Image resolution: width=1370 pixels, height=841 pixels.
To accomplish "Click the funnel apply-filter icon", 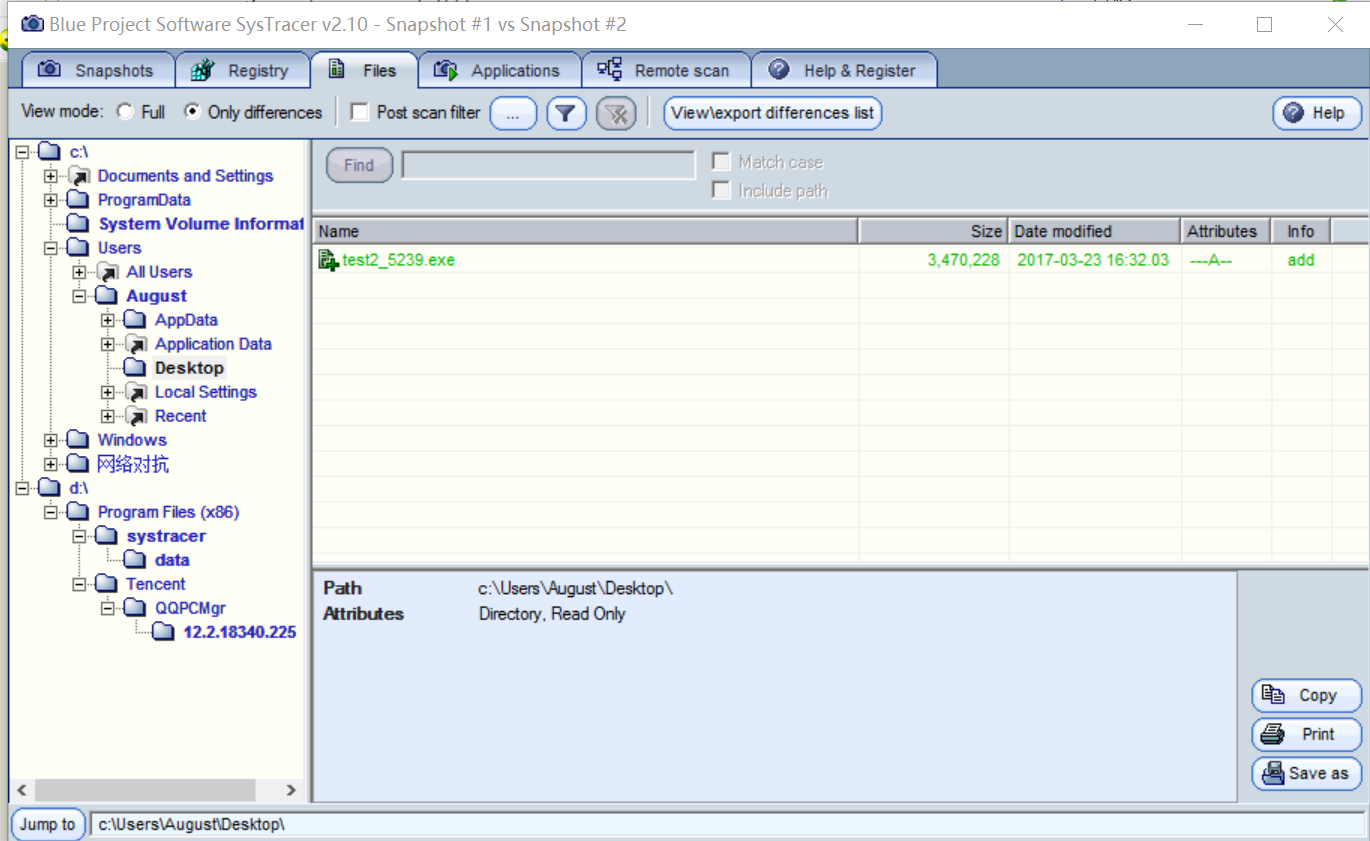I will 566,114.
